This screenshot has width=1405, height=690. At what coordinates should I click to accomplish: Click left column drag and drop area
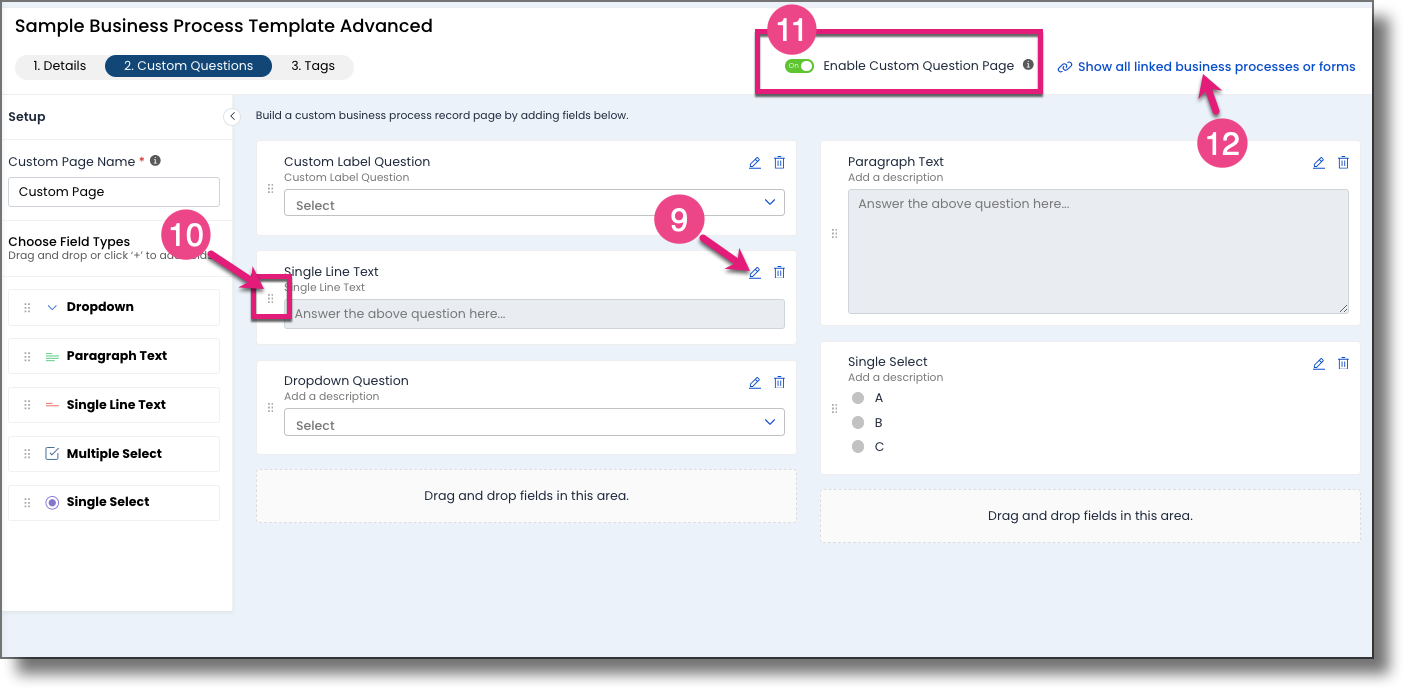click(x=526, y=496)
